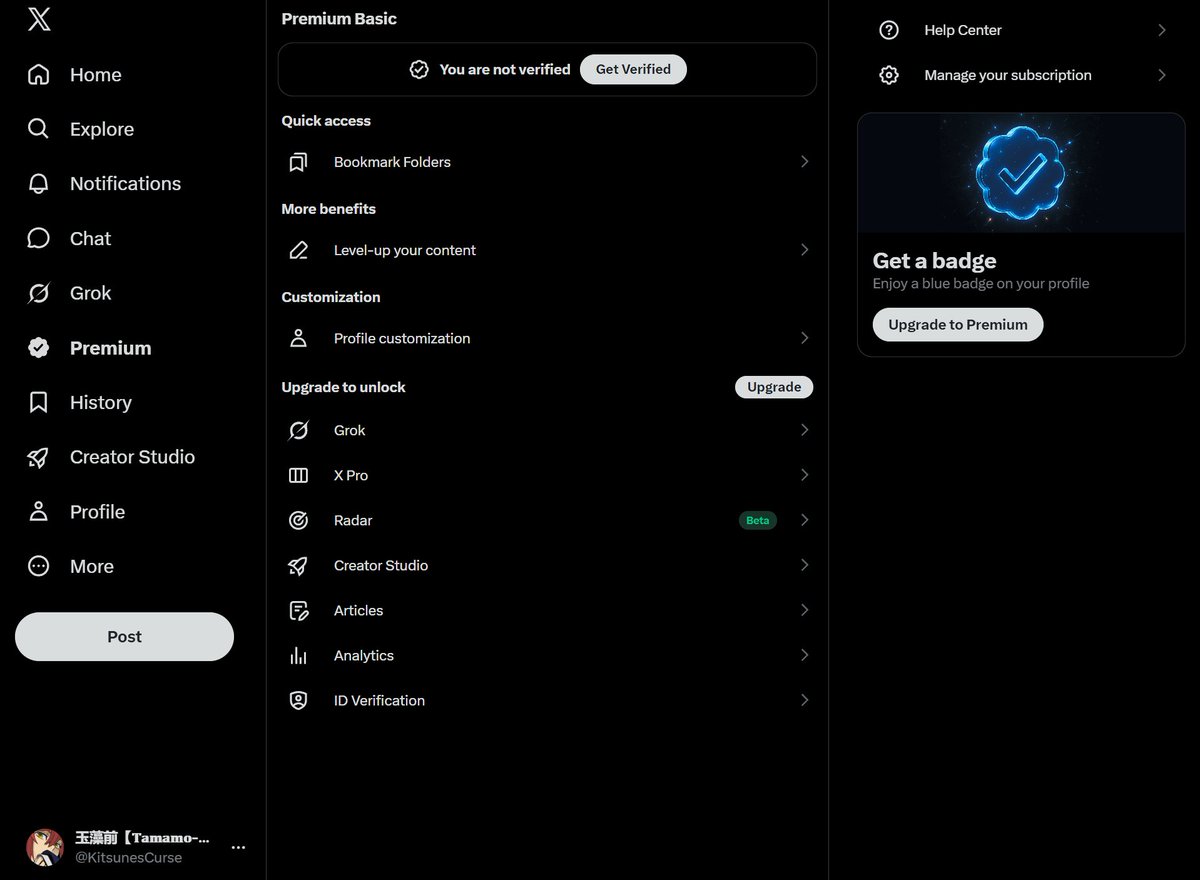Expand Articles row chevron
Viewport: 1200px width, 880px height.
pyautogui.click(x=804, y=610)
